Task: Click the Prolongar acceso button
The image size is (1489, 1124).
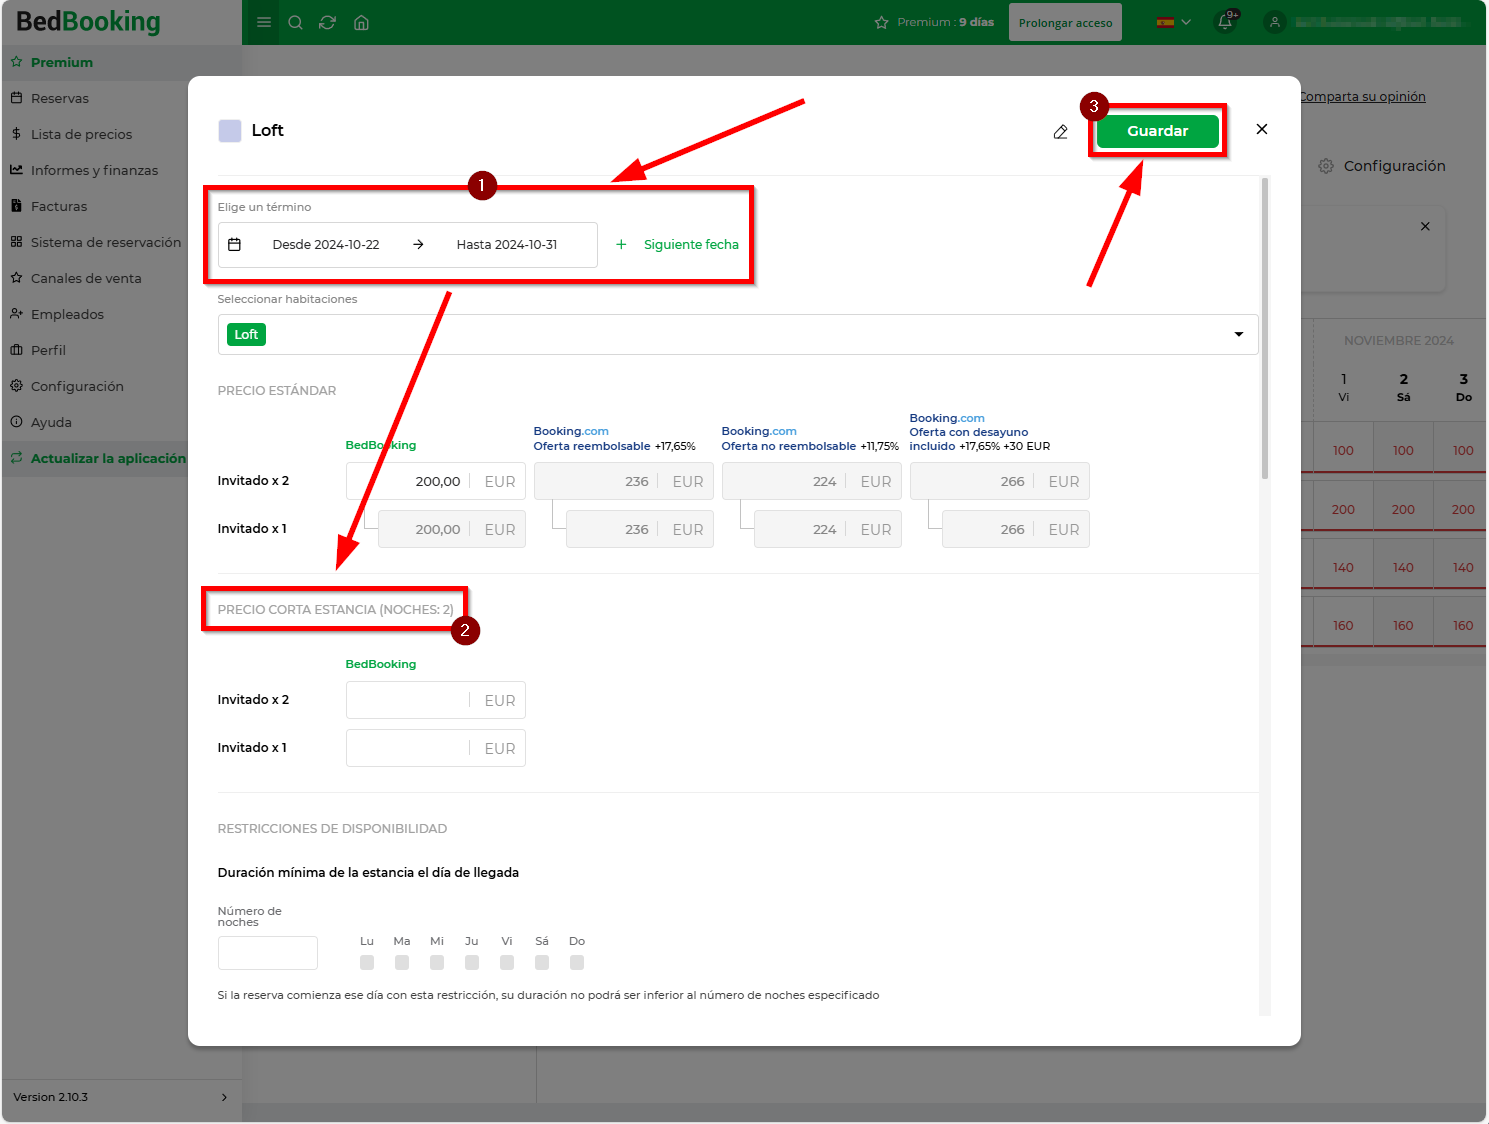Action: (x=1065, y=22)
